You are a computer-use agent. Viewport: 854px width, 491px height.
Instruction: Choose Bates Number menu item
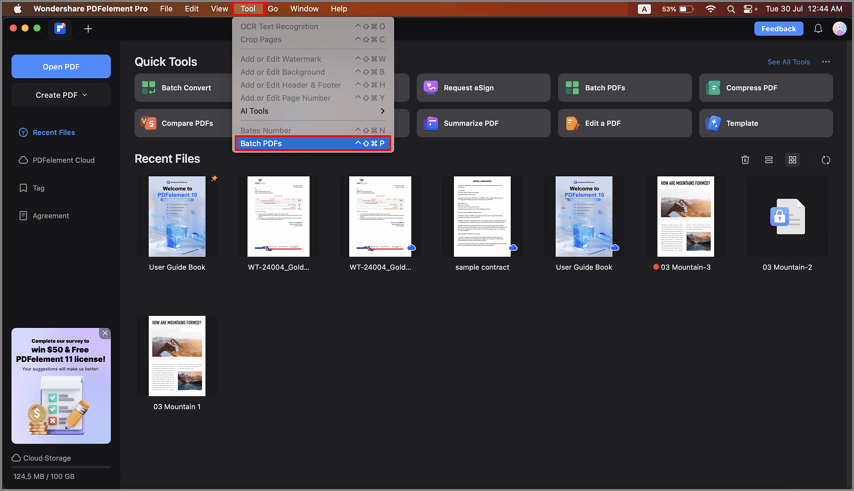click(312, 130)
